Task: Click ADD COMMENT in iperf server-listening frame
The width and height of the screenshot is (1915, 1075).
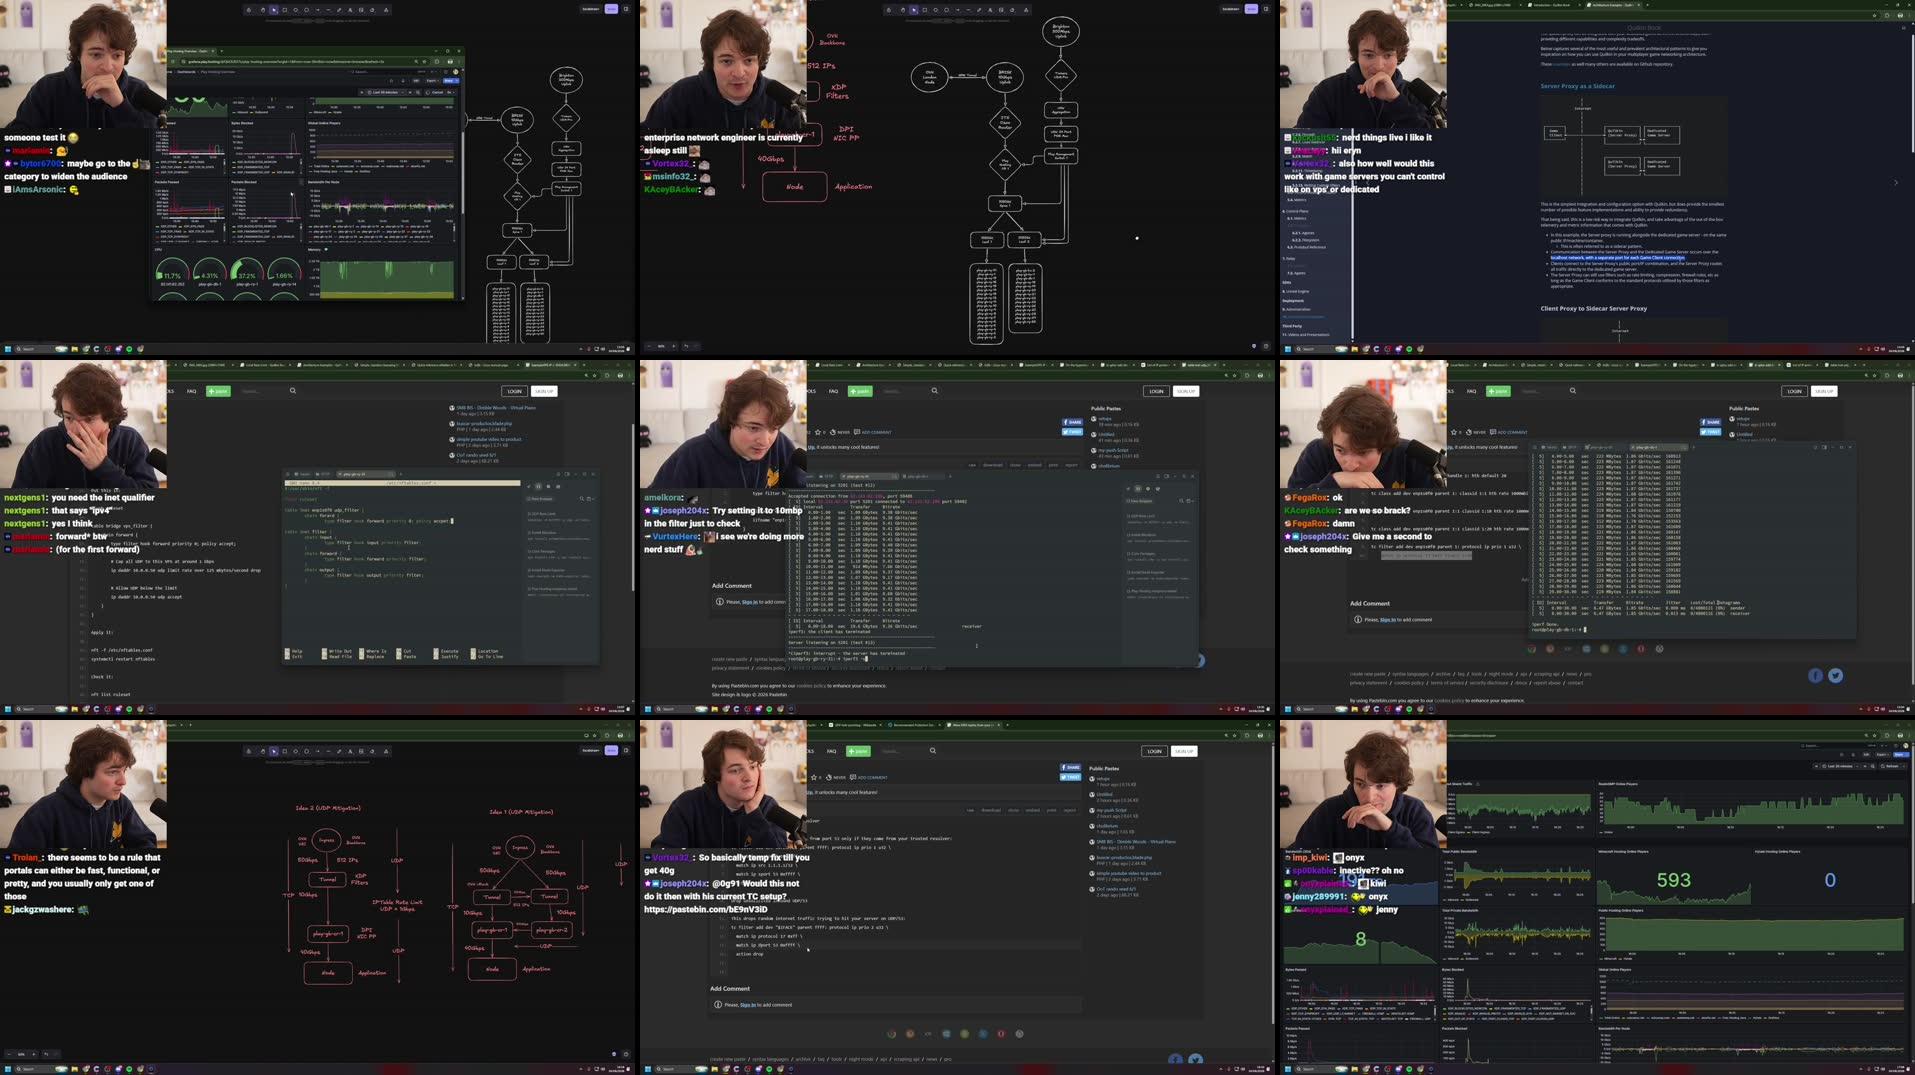Action: coord(872,432)
